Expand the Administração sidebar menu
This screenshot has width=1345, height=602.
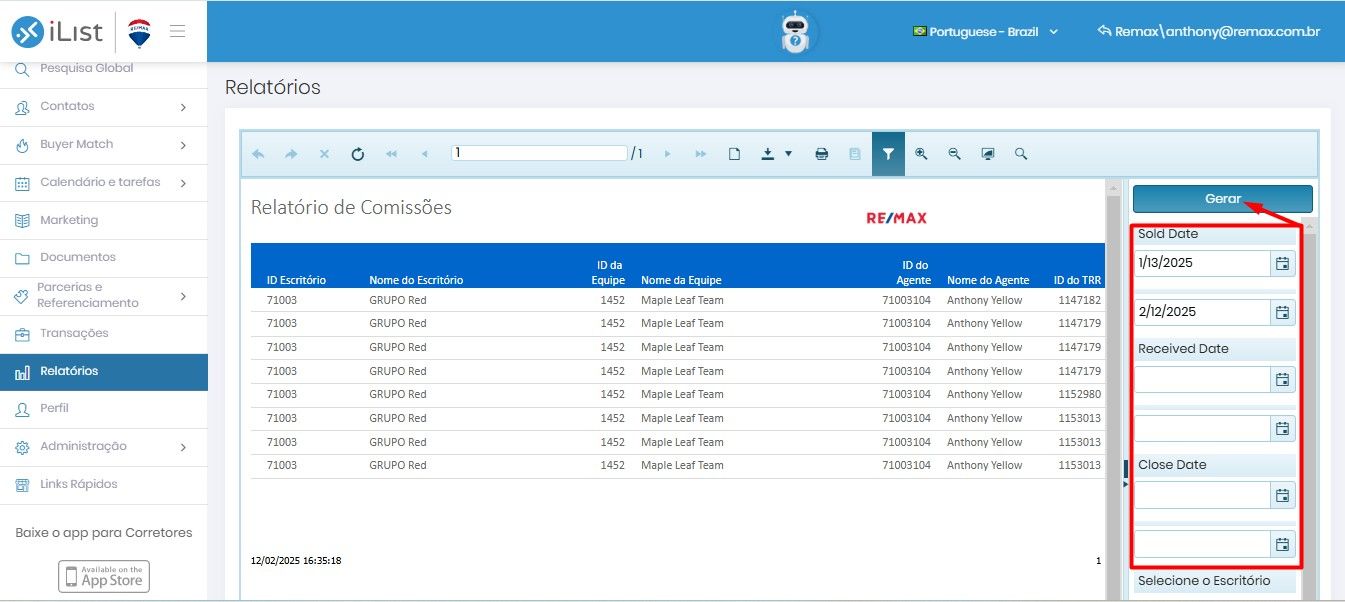104,447
